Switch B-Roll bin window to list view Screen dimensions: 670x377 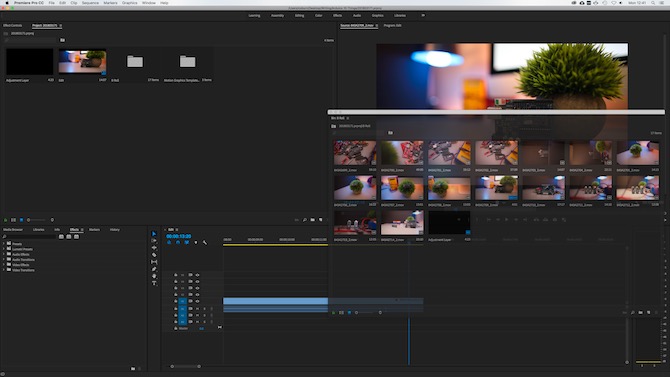(341, 312)
